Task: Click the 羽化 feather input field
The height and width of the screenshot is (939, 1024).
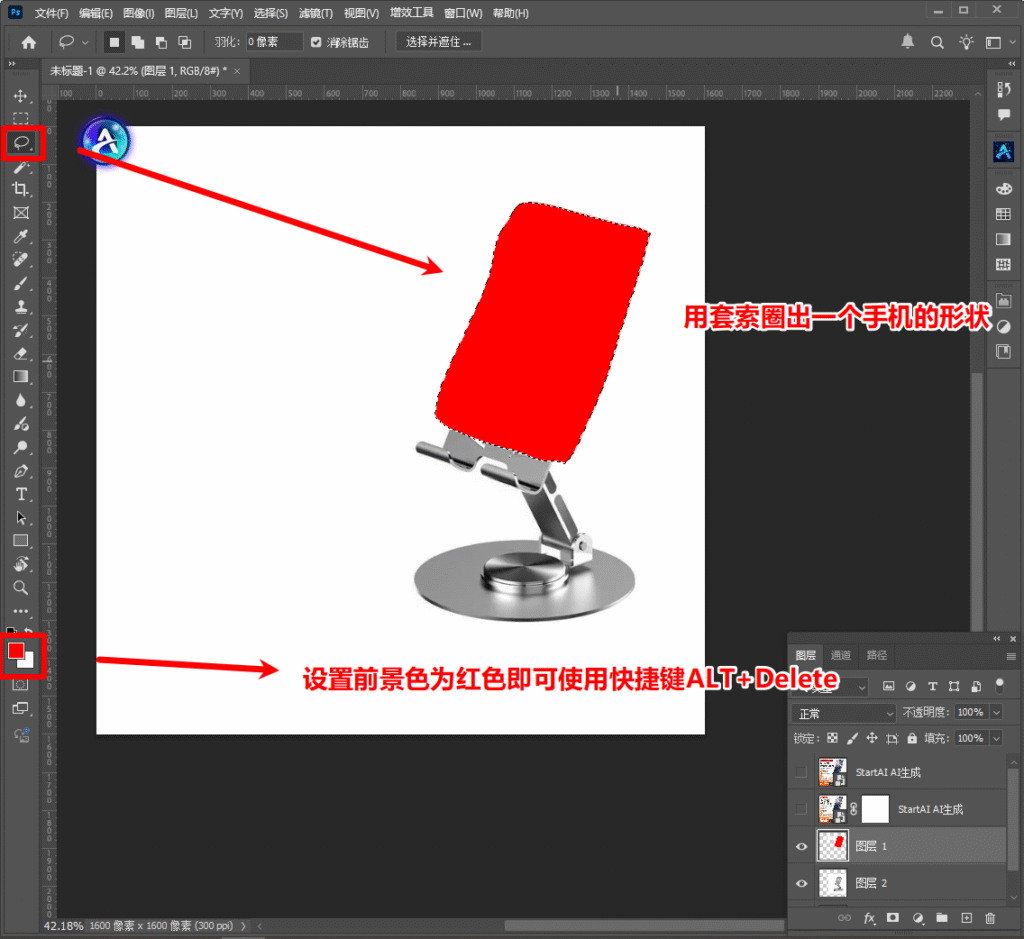Action: coord(274,42)
